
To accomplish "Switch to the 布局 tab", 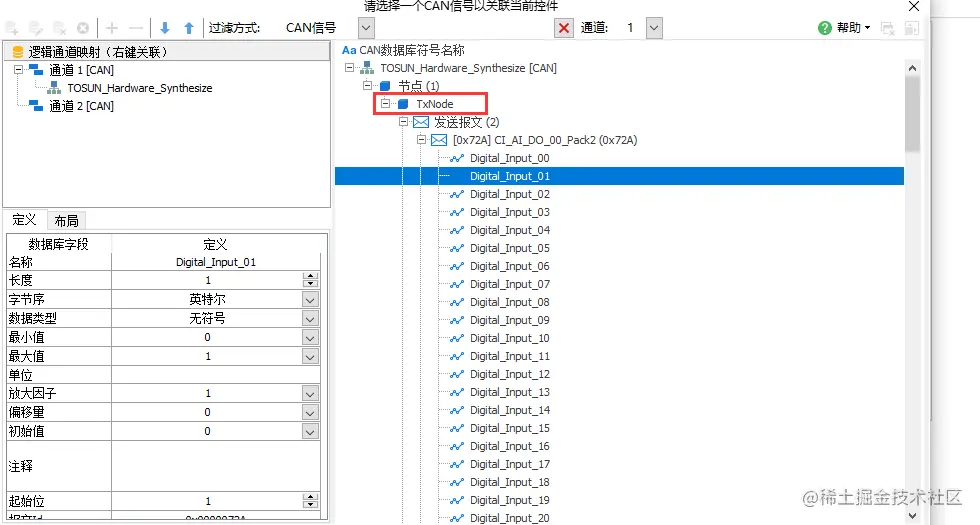I will [66, 221].
